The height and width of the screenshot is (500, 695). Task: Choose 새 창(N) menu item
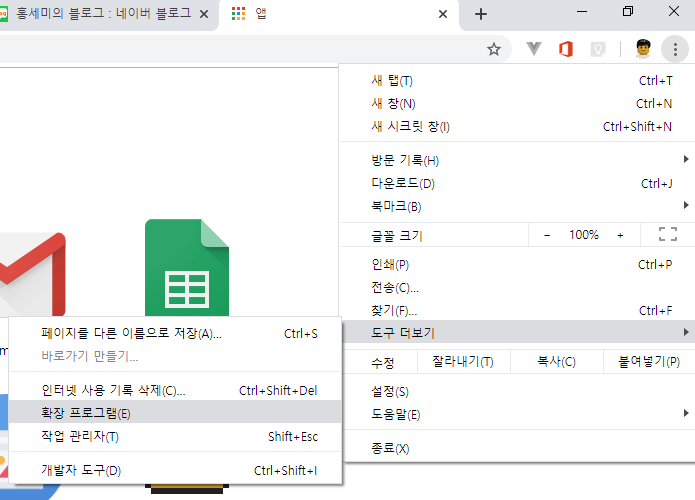517,104
